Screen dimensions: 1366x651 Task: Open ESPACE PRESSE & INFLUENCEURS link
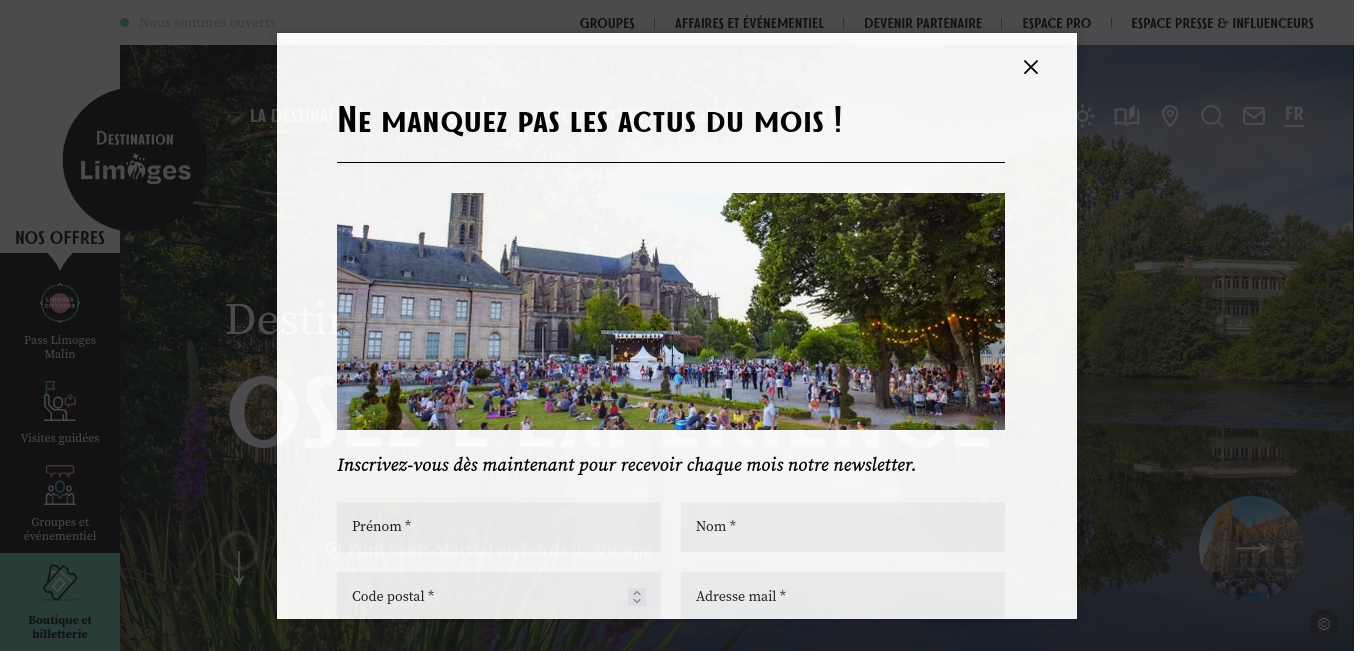[1222, 23]
